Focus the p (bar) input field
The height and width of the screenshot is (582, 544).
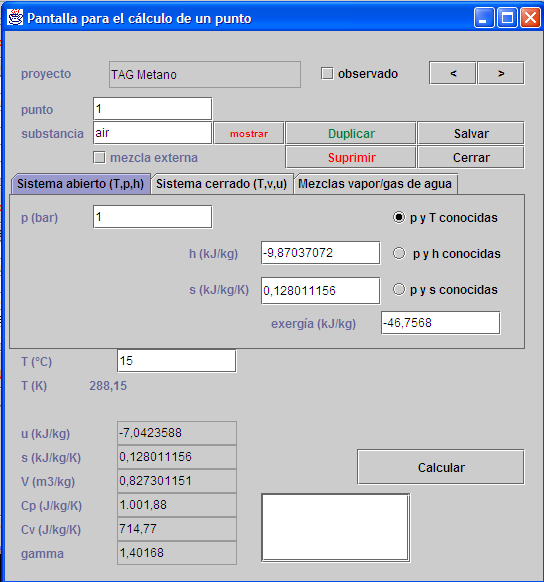tap(153, 217)
